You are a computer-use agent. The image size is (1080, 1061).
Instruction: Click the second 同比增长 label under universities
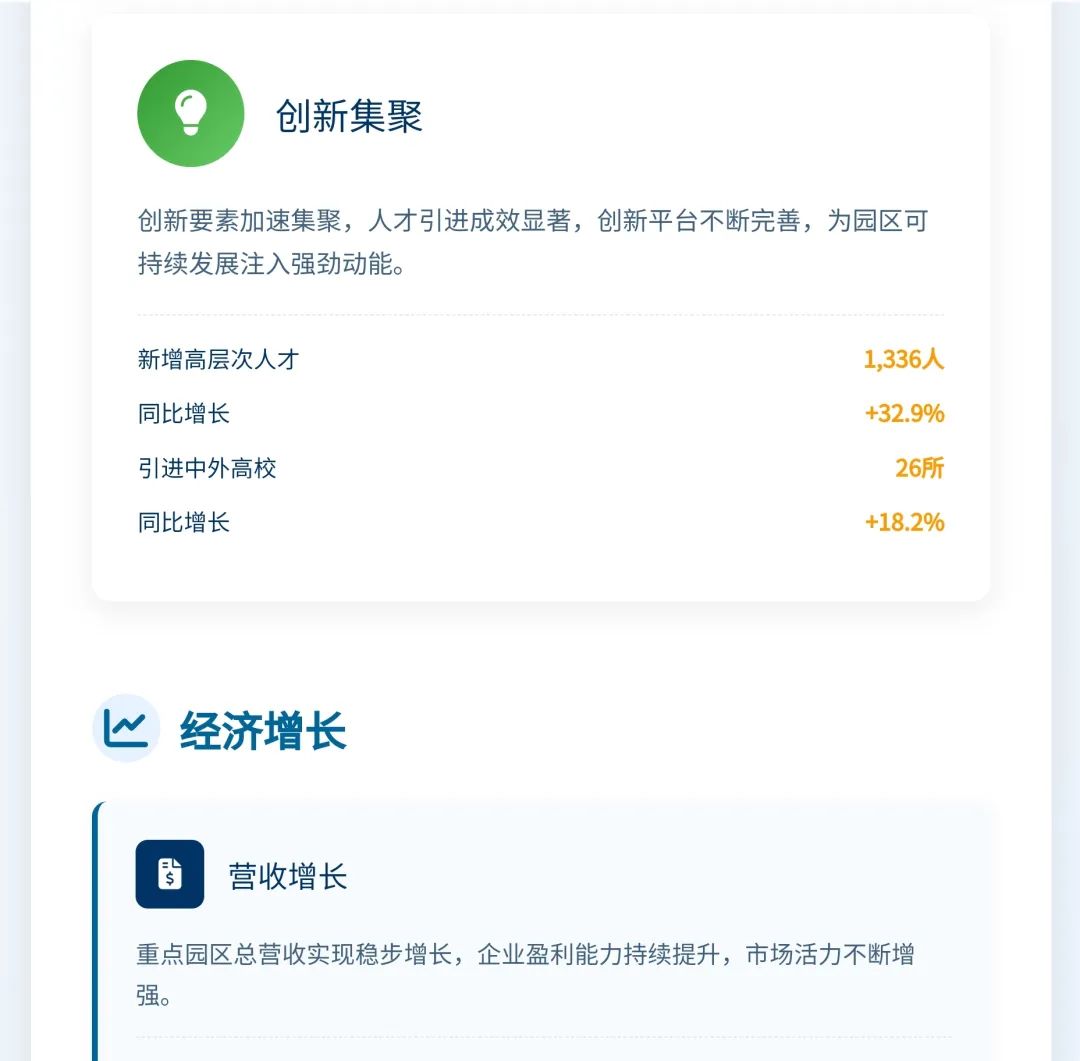[x=183, y=522]
